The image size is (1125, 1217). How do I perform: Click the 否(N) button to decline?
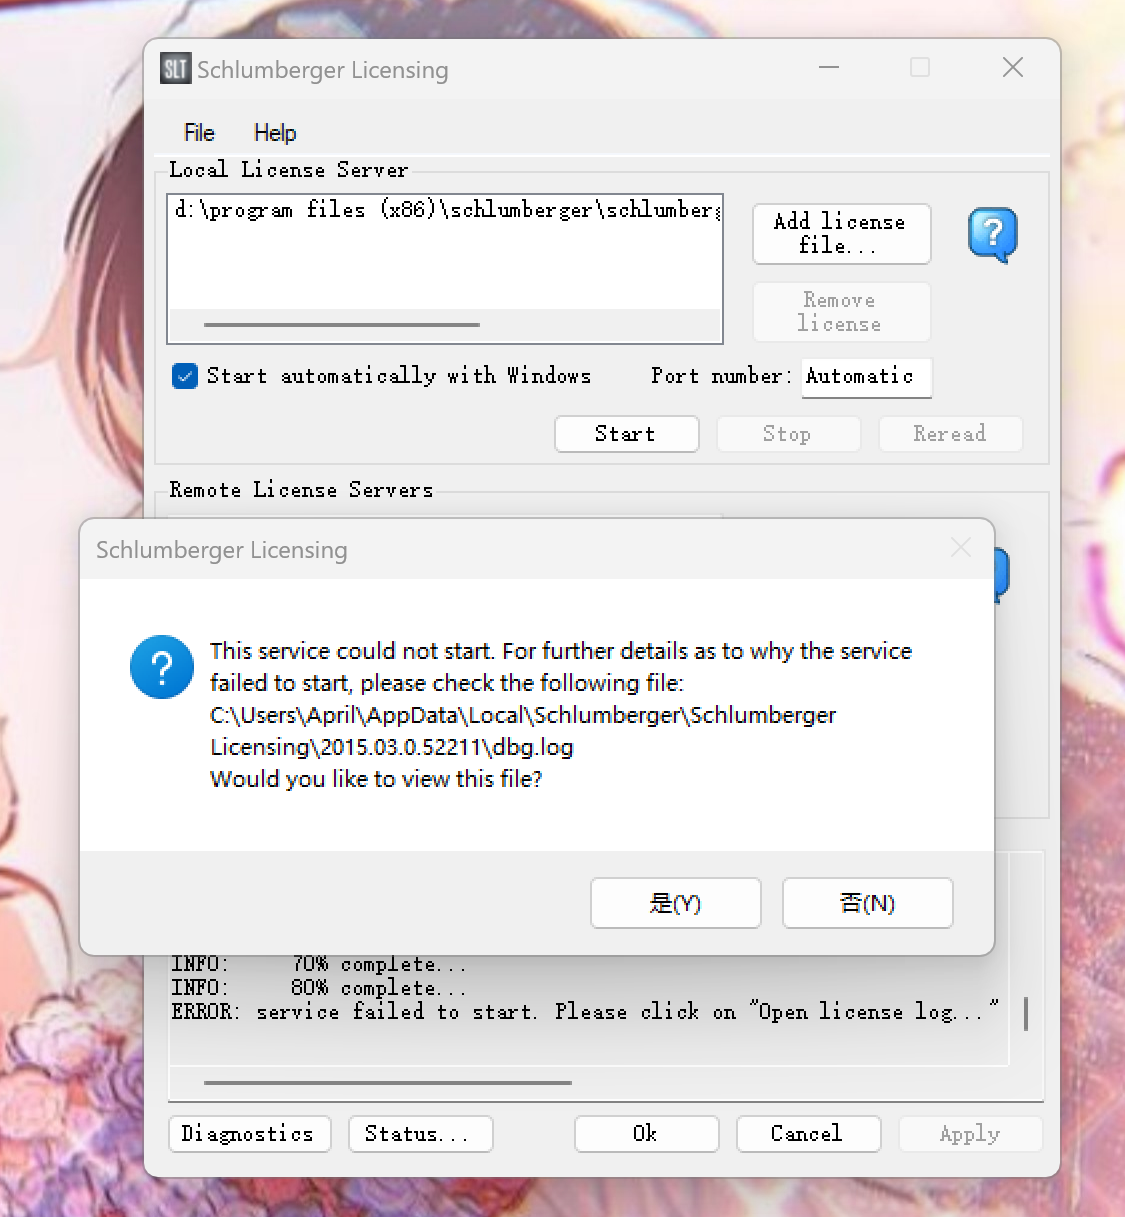(868, 903)
